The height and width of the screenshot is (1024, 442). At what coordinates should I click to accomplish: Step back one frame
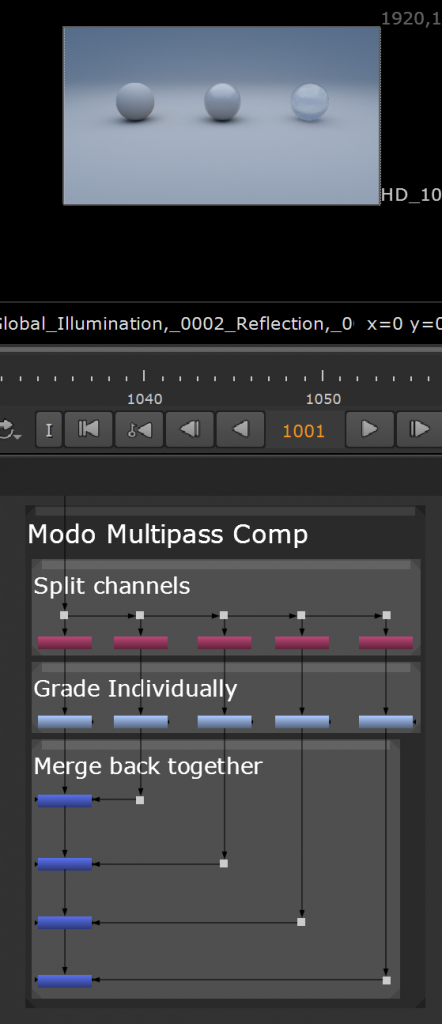[189, 430]
